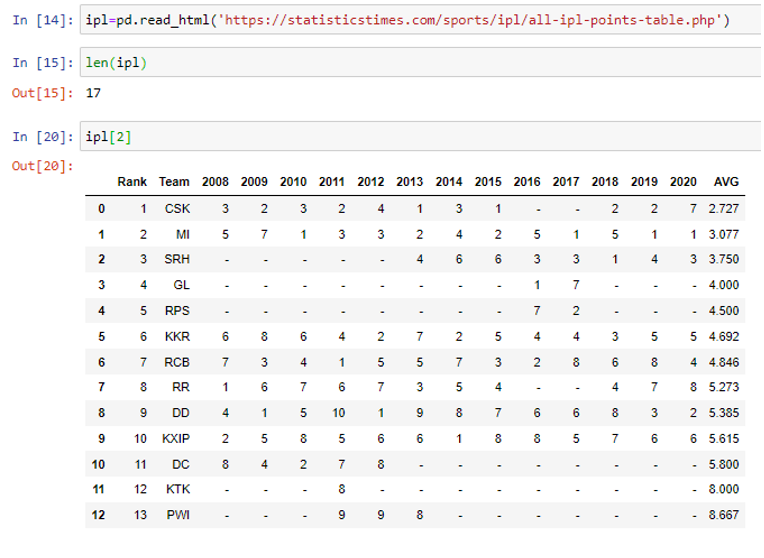Click the 2010 column header
This screenshot has height=558, width=764.
pos(293,182)
